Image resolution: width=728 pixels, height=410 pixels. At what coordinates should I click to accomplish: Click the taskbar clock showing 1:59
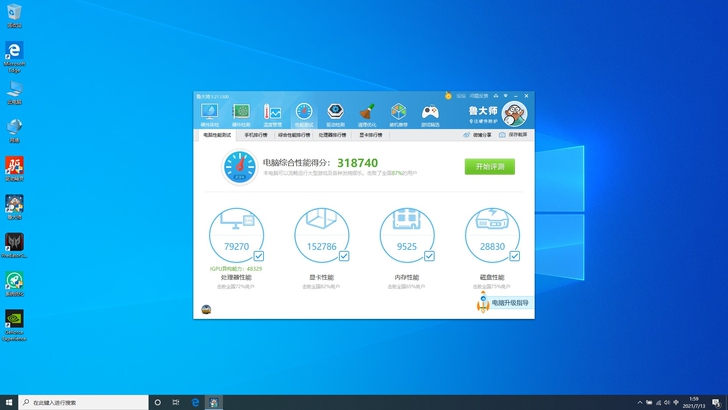[694, 403]
